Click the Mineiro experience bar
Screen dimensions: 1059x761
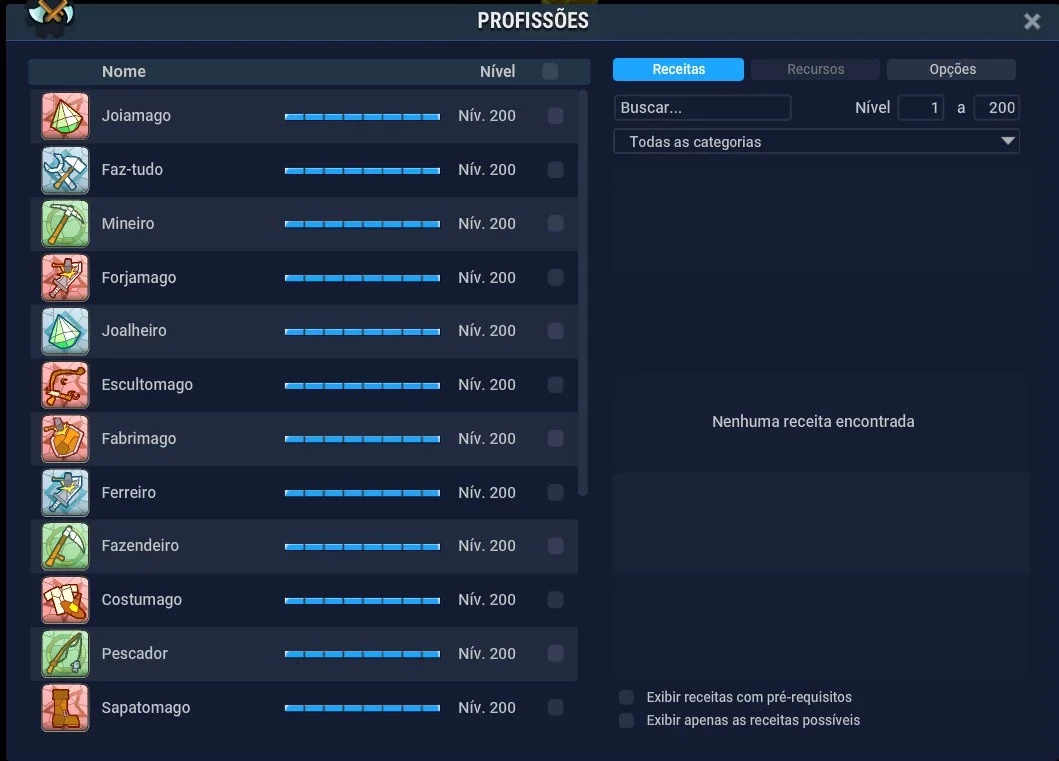(362, 224)
